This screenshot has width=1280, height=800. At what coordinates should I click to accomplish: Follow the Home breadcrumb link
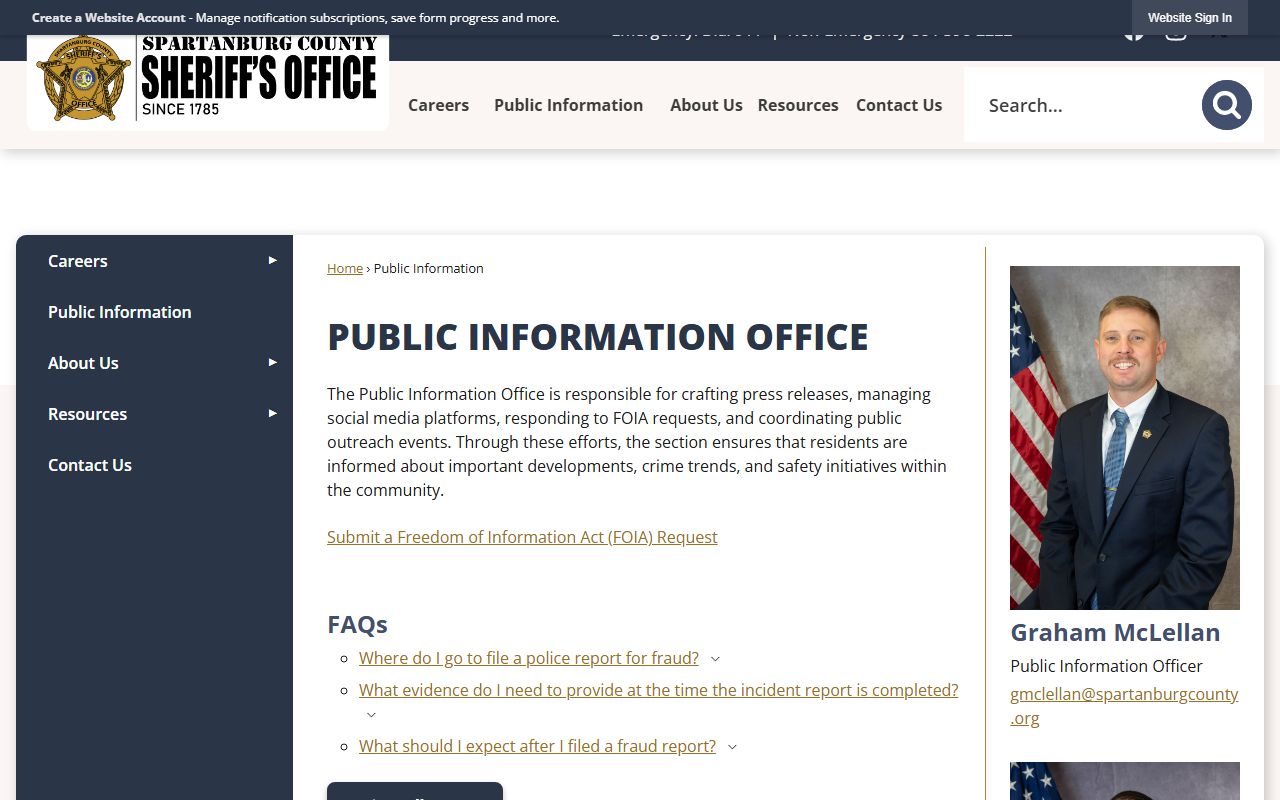click(x=345, y=268)
